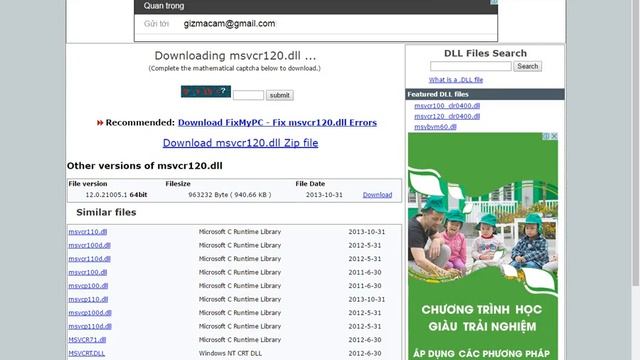Open Download FixMyPC recommended link
Image resolution: width=640 pixels, height=360 pixels.
tap(277, 122)
